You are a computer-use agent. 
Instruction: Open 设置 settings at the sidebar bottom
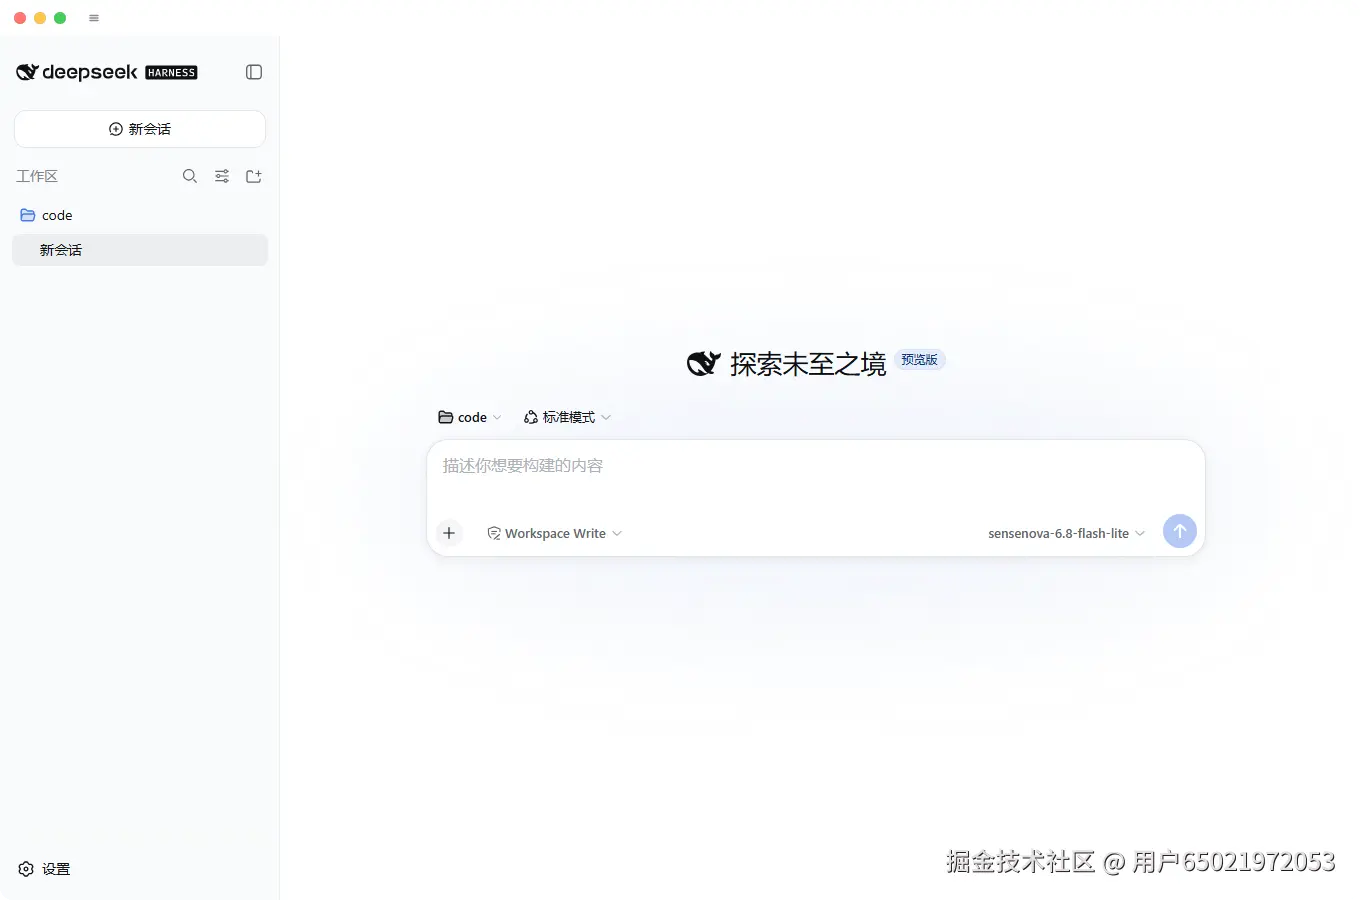pos(45,869)
